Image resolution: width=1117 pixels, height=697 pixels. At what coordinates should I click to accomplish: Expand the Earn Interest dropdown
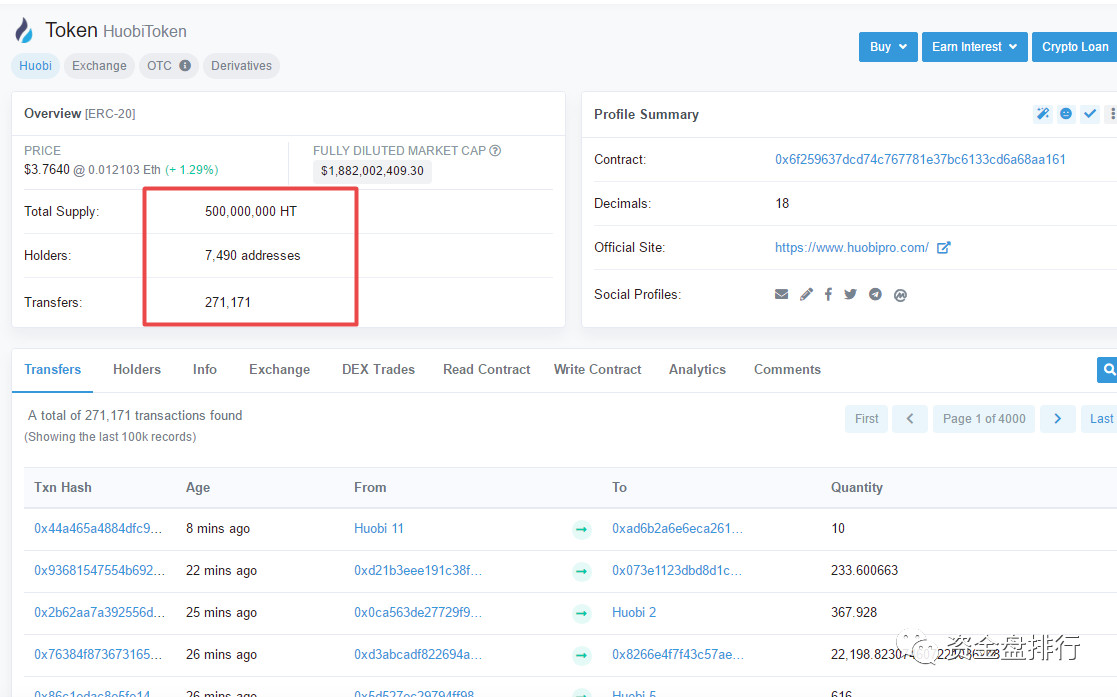(x=974, y=47)
